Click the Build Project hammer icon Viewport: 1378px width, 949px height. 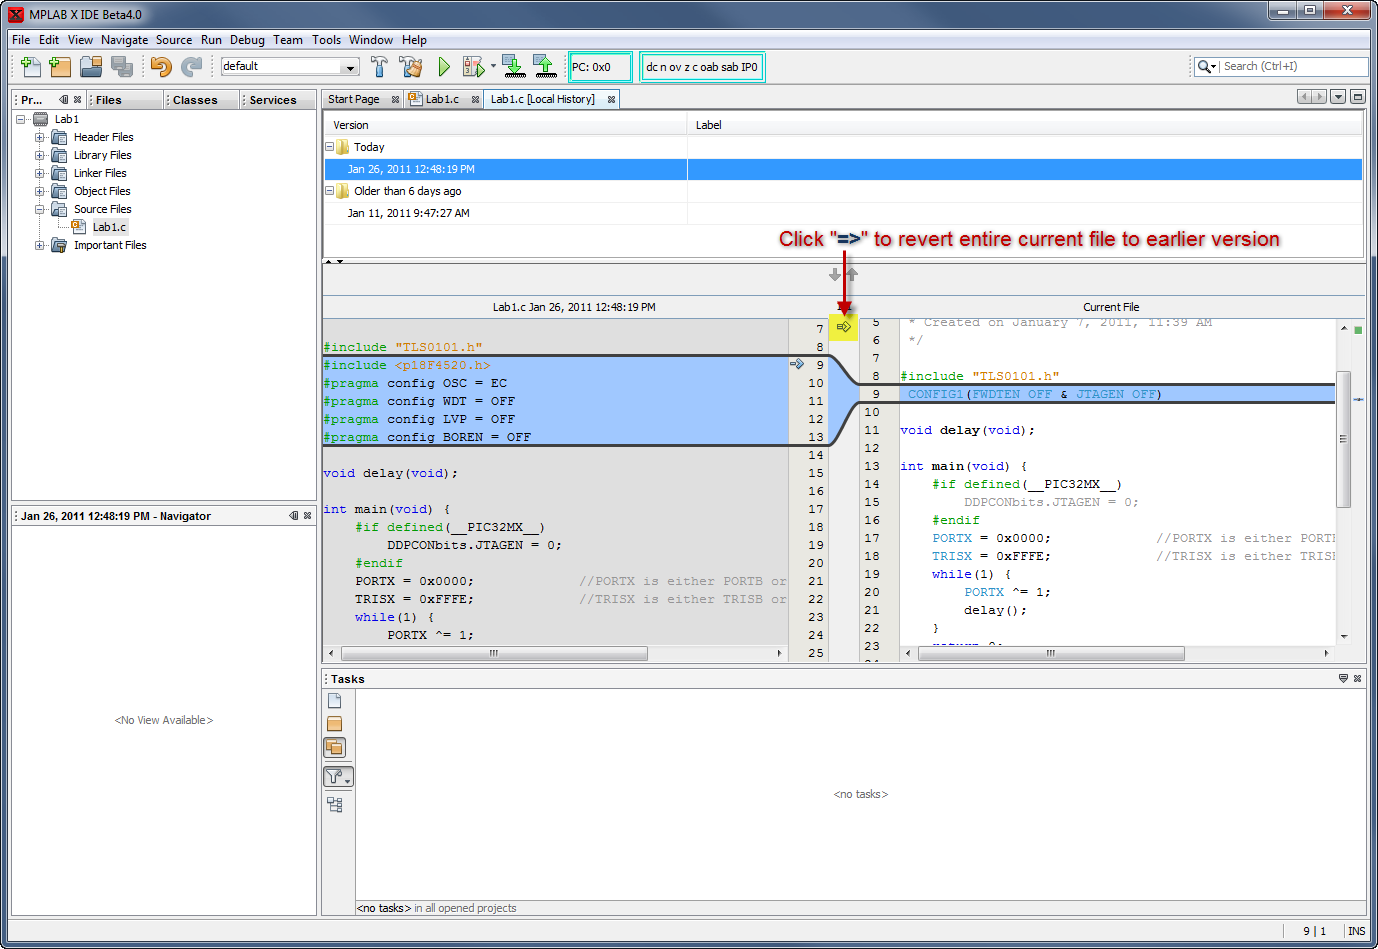(x=379, y=67)
